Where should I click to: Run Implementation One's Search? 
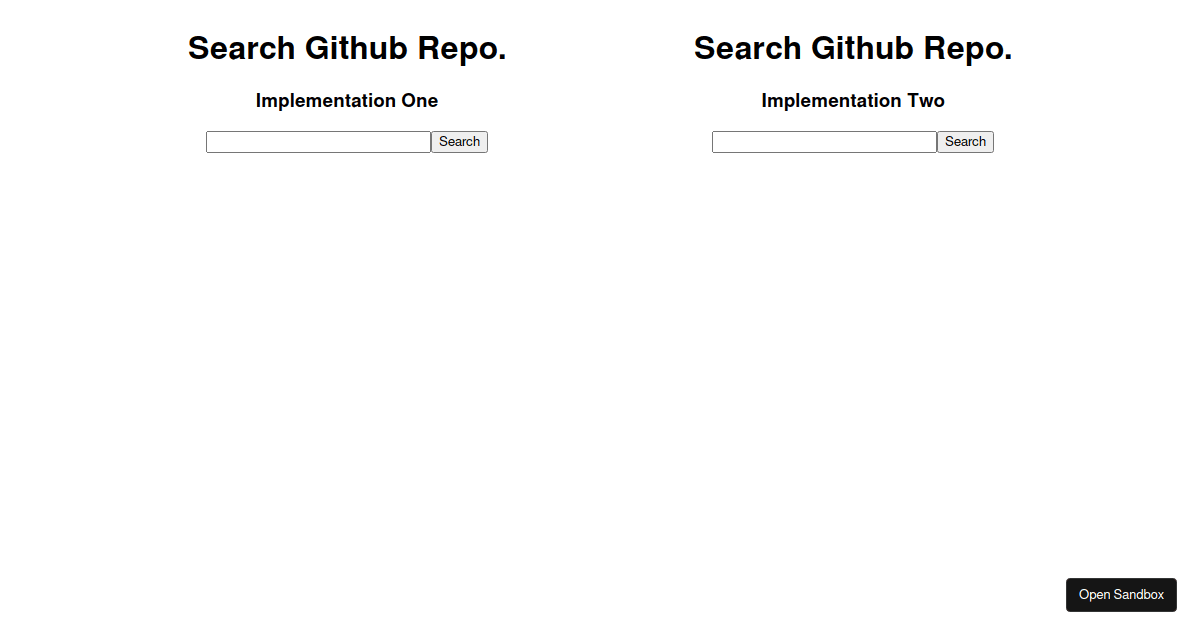[459, 142]
